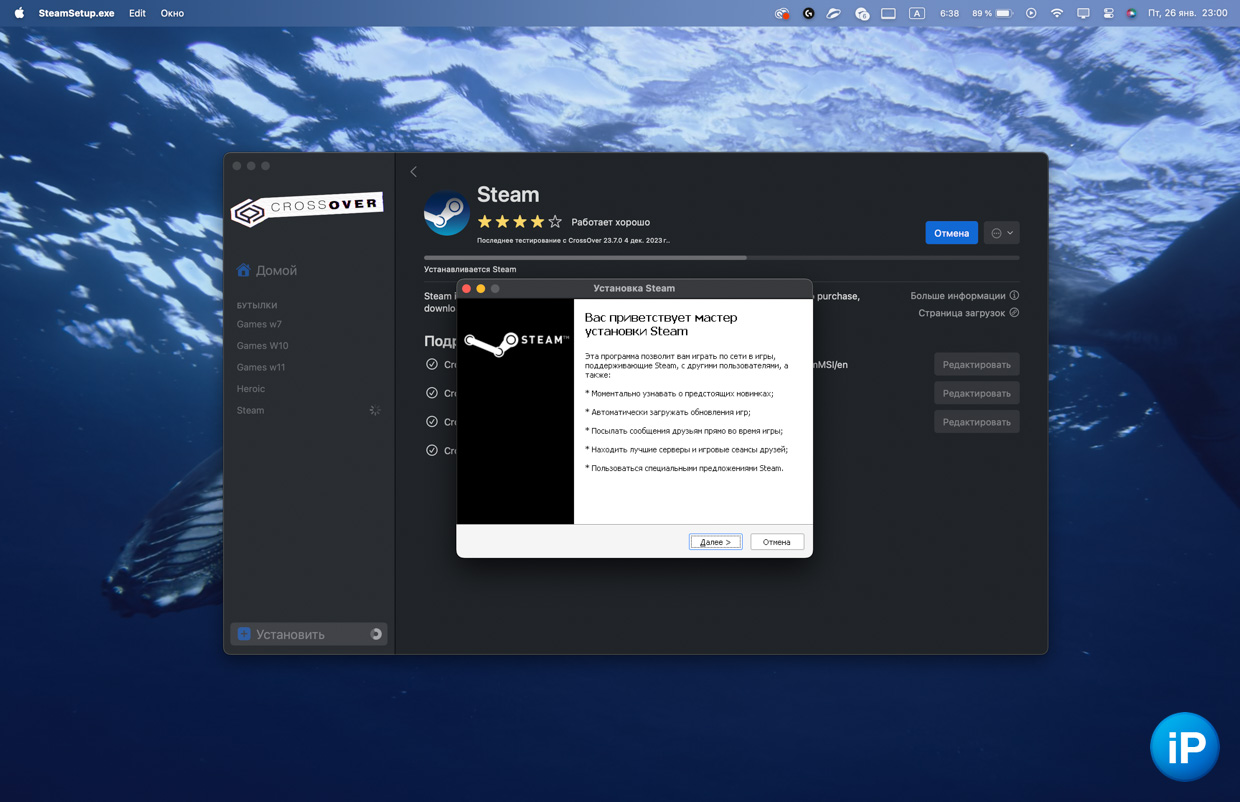Open the more options dropdown beside Отмена

(1002, 233)
